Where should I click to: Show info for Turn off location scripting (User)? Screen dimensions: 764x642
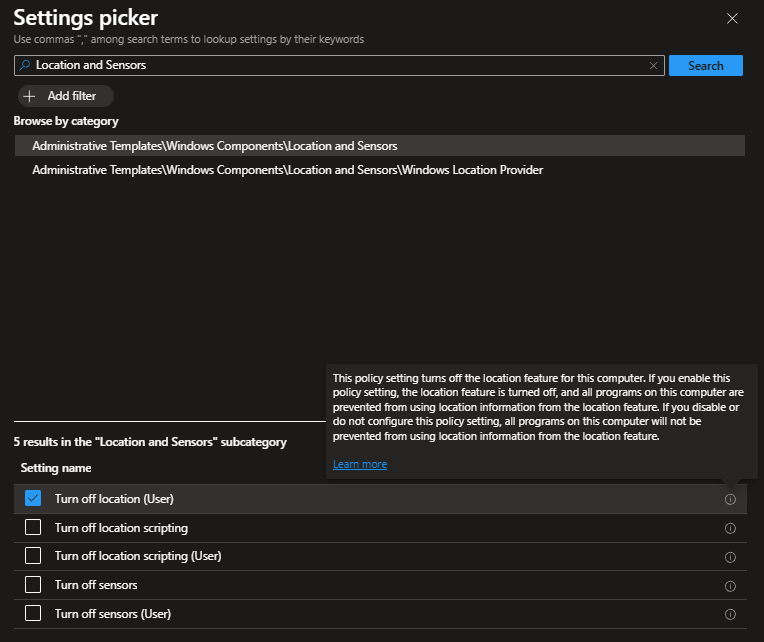(x=730, y=557)
